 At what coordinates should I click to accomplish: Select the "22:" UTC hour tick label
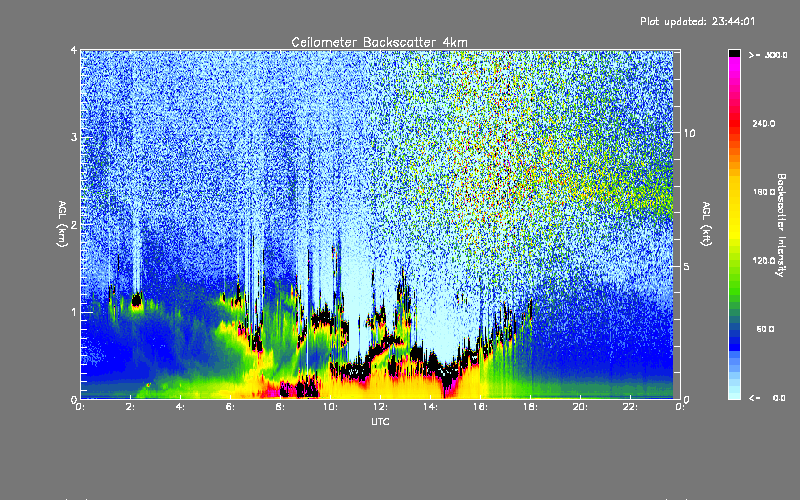point(631,407)
